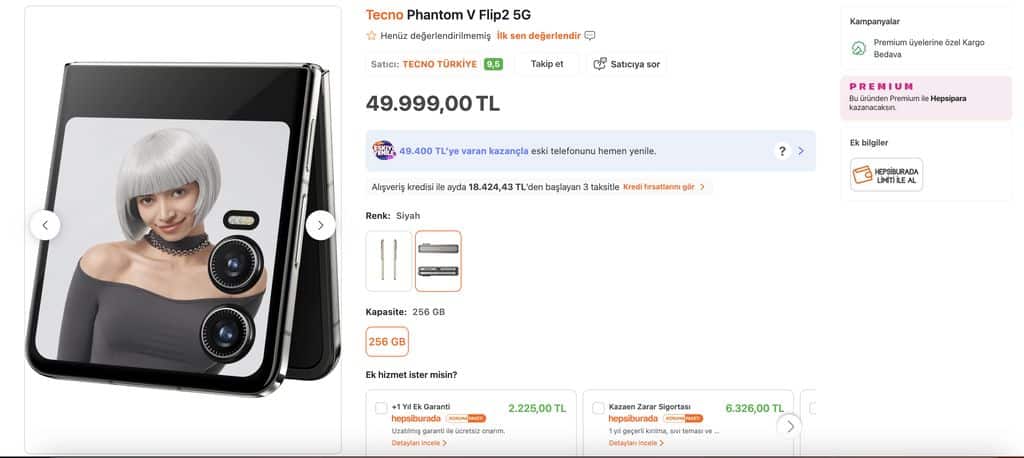
Task: Select the black Siyah variant thumbnail
Action: [438, 261]
